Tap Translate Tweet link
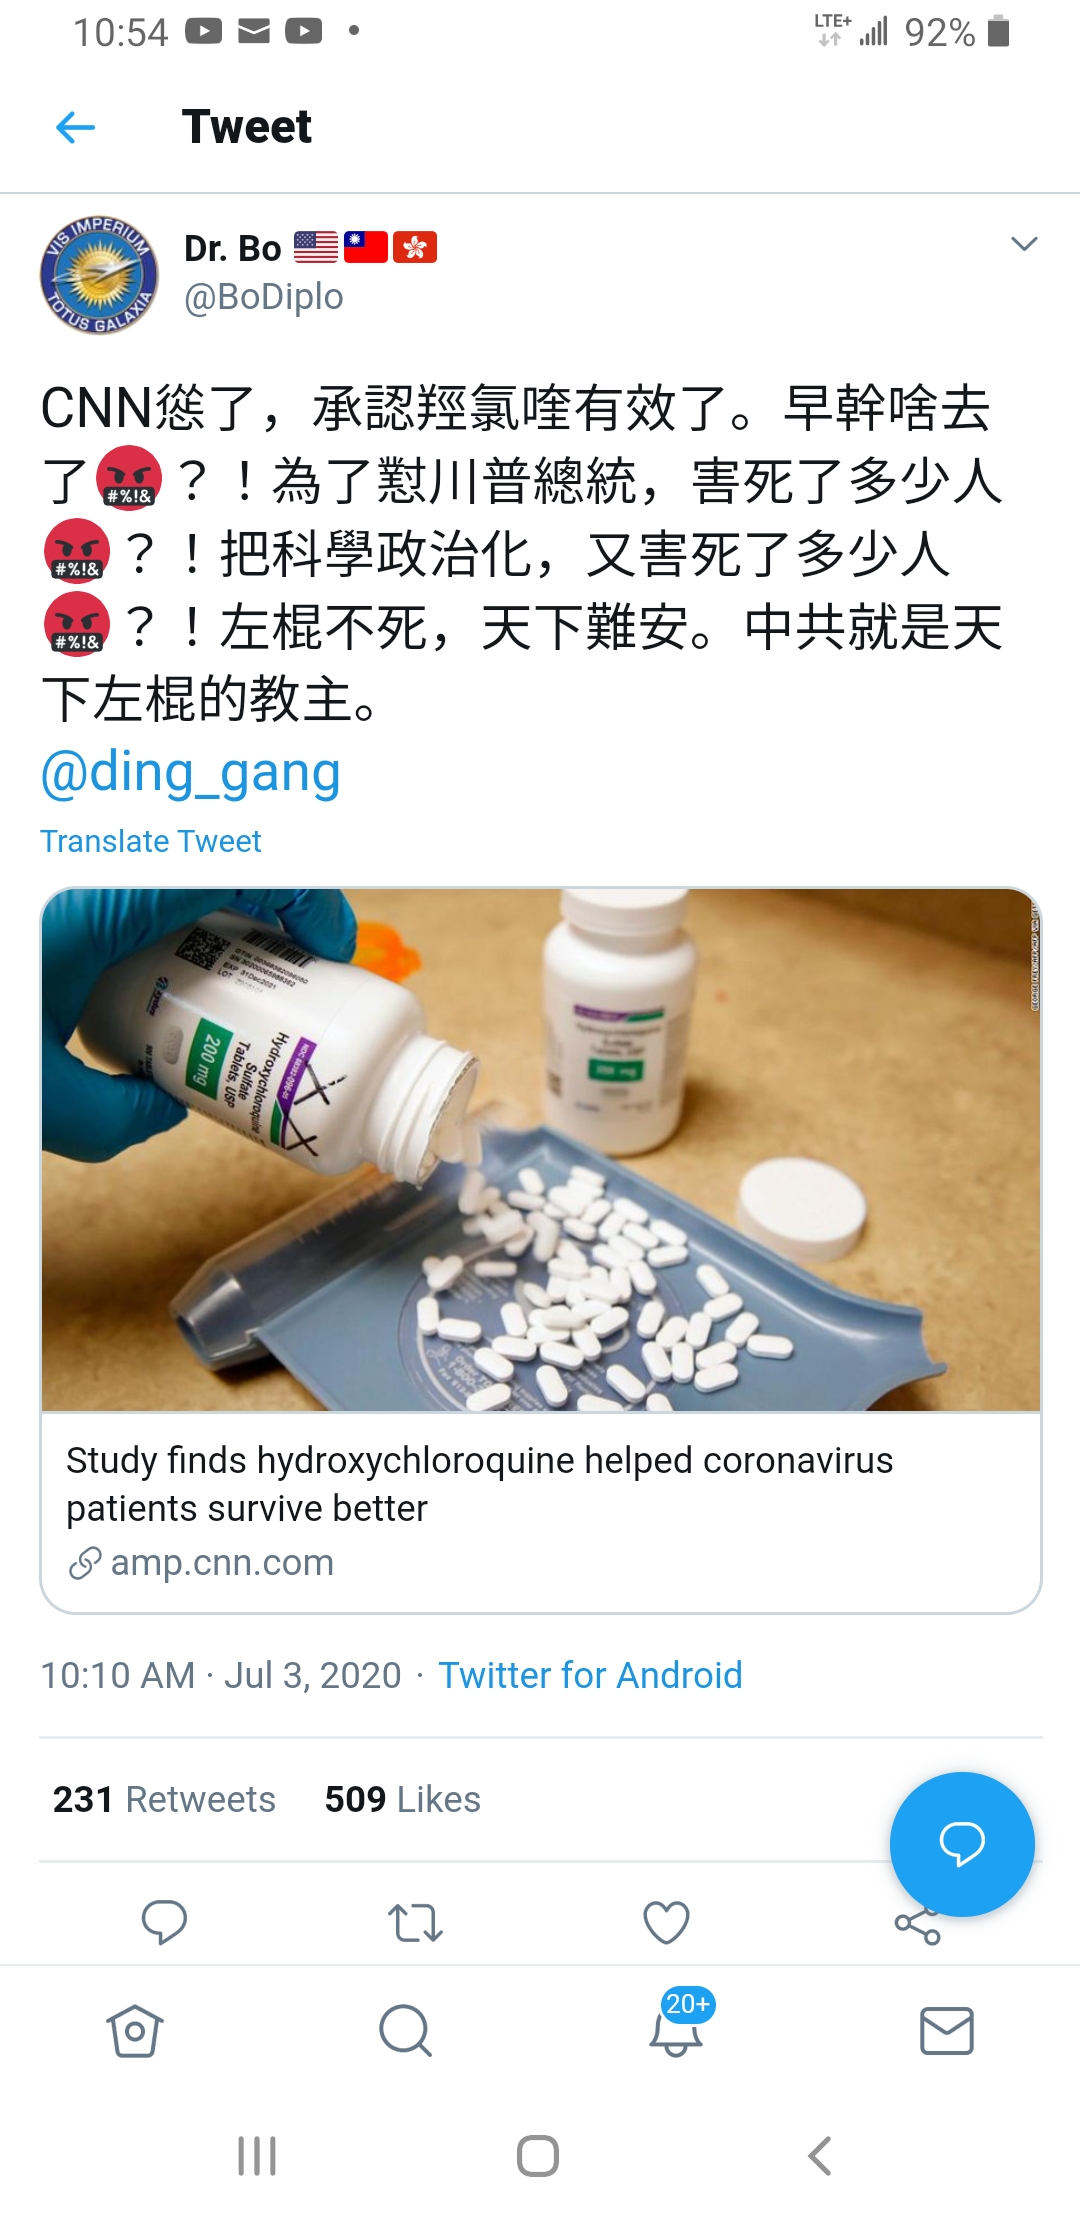The width and height of the screenshot is (1080, 2220). click(x=150, y=841)
